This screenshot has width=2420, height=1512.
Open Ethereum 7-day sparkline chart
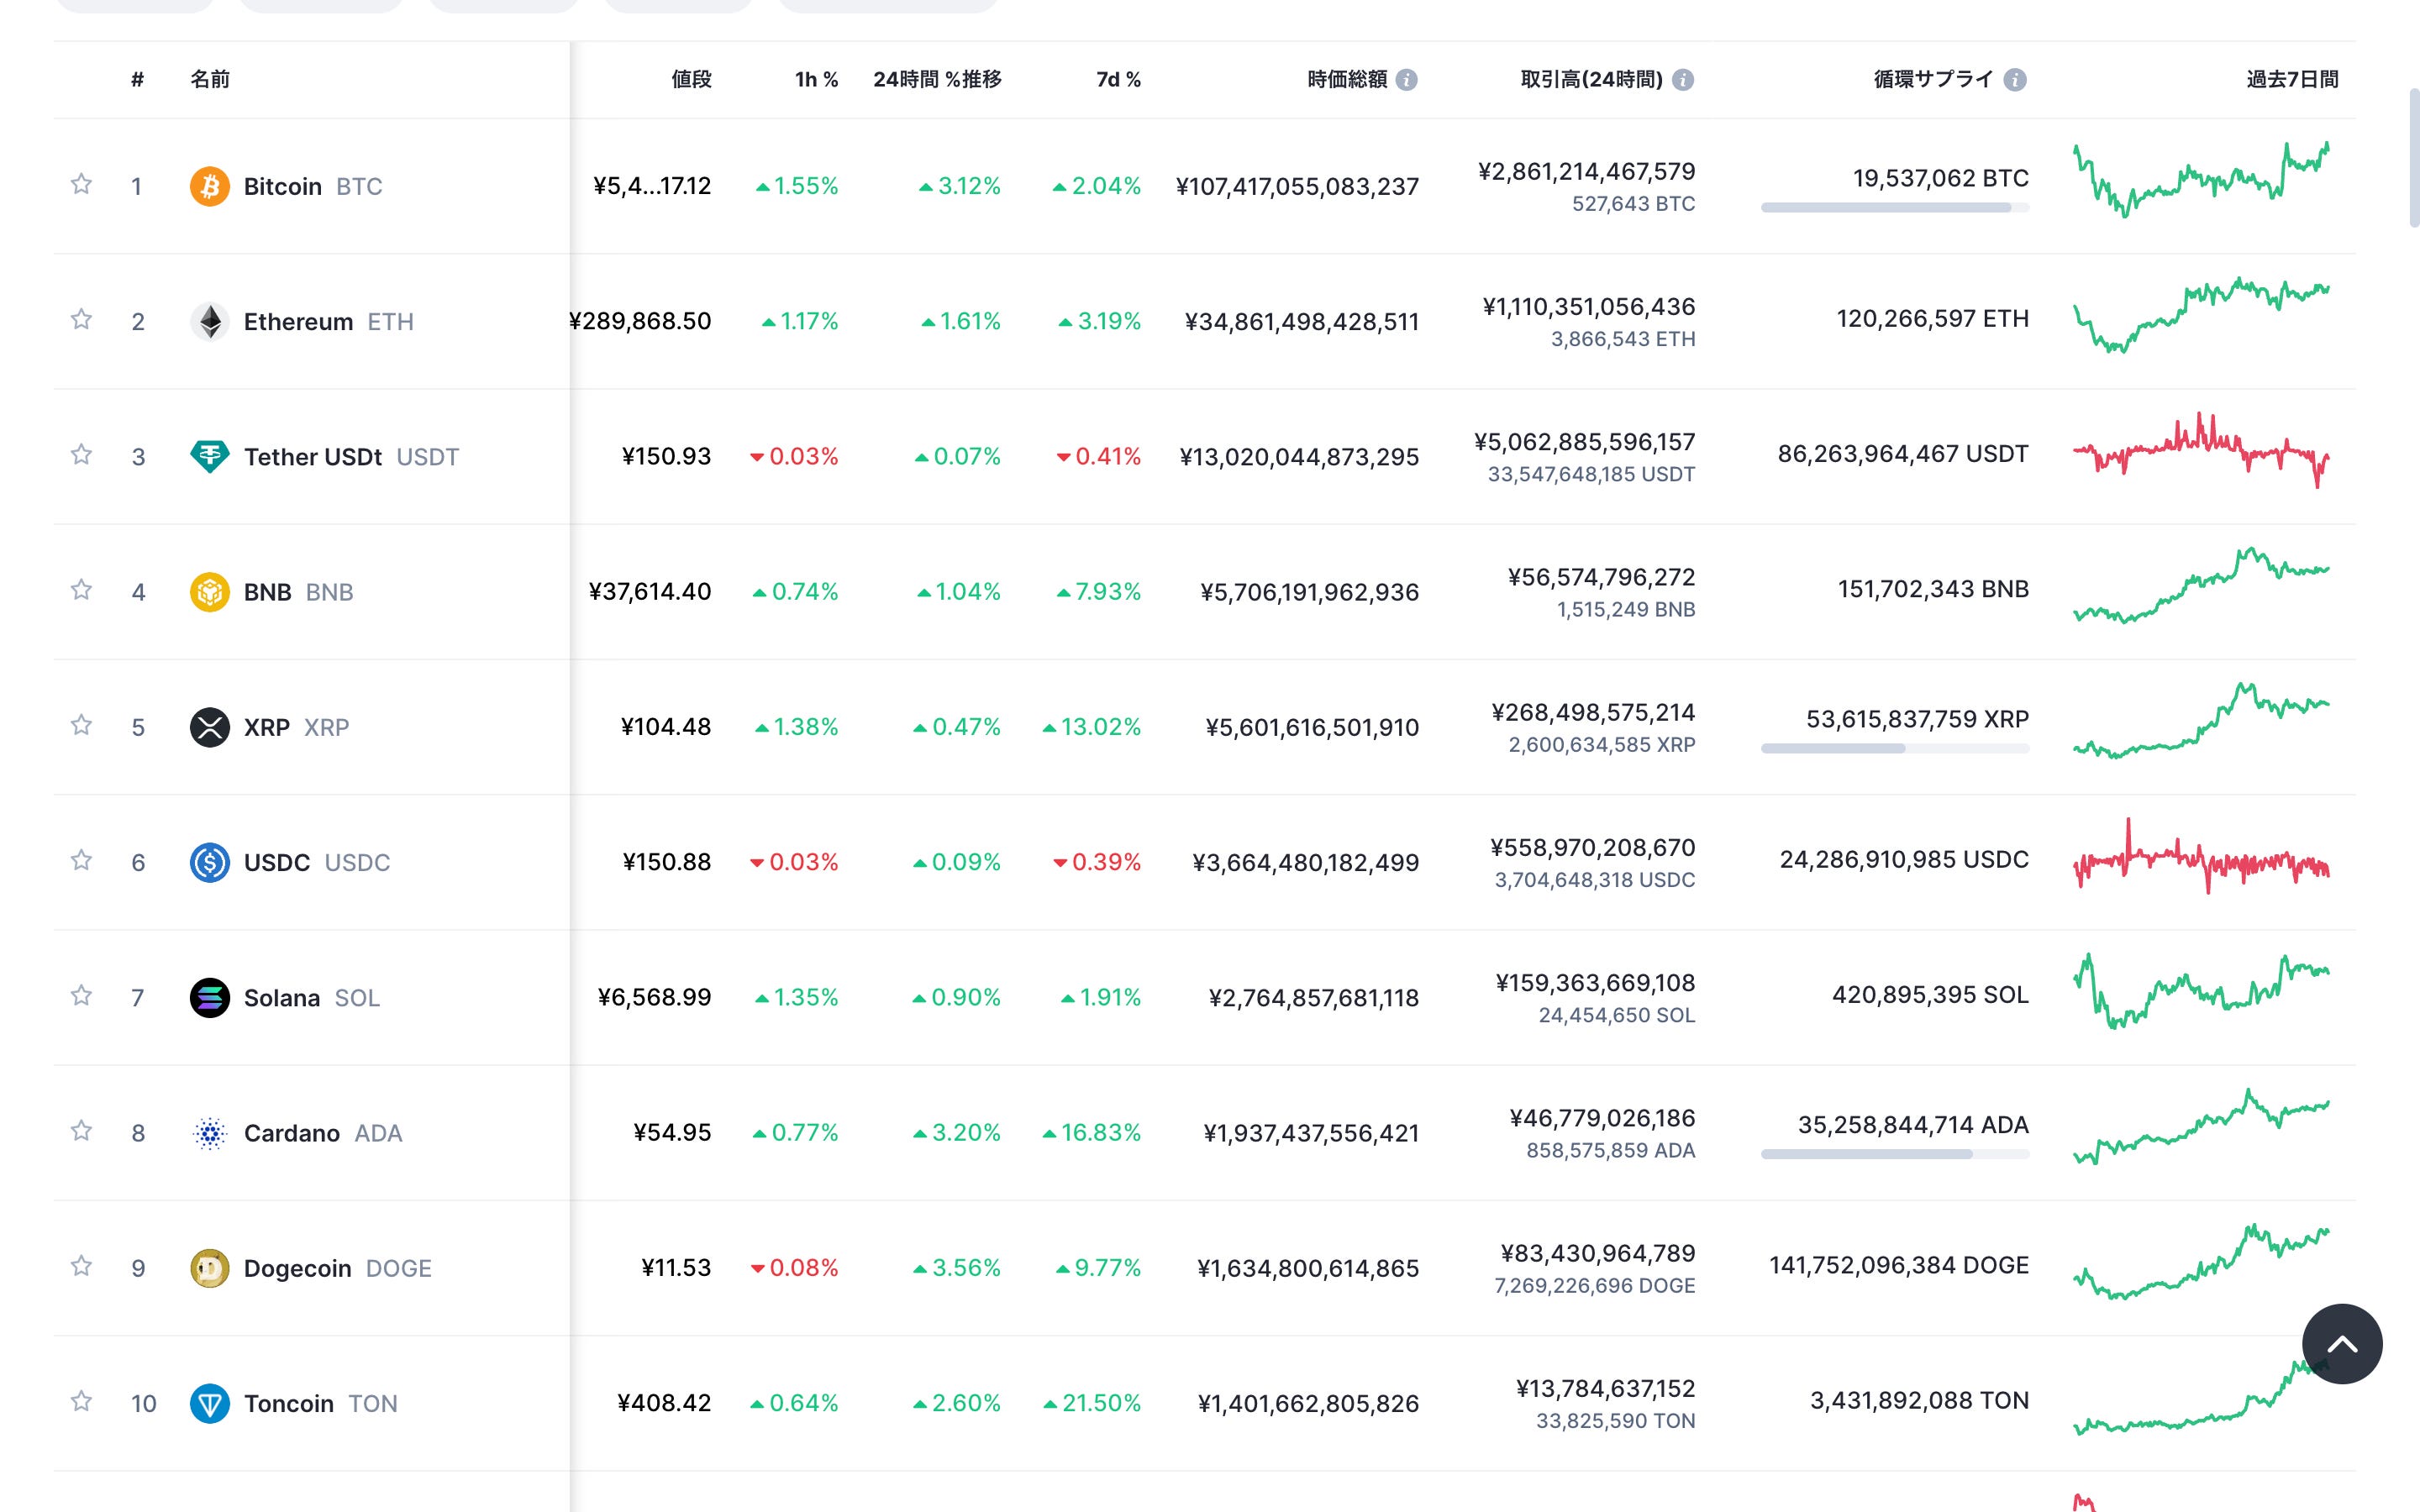(2201, 315)
